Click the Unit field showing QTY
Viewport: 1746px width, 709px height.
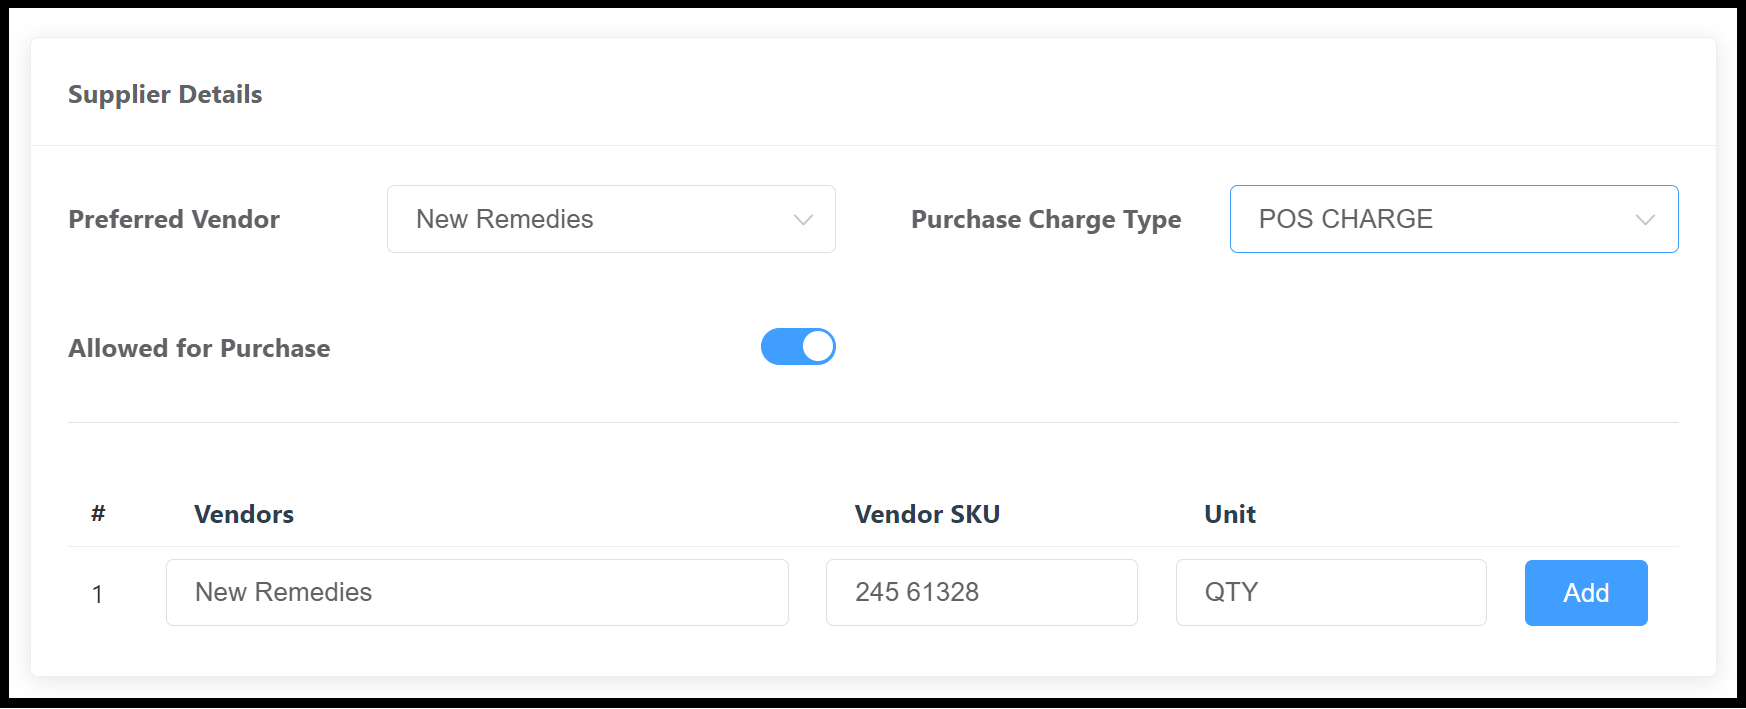[x=1330, y=592]
